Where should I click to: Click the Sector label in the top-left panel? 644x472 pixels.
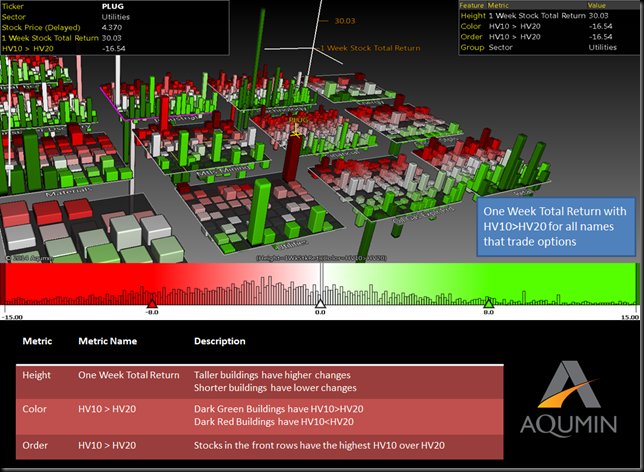[x=14, y=17]
